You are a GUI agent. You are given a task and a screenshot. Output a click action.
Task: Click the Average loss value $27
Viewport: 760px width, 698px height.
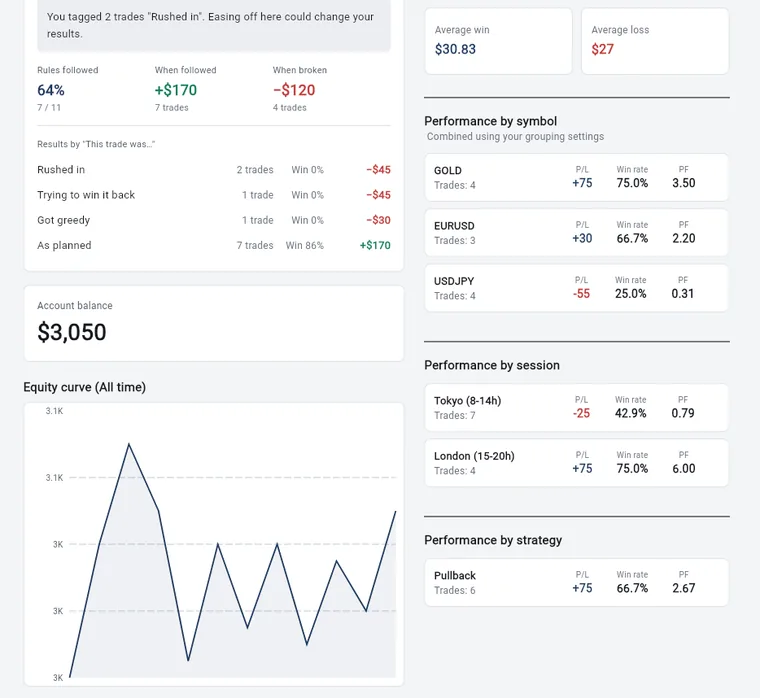602,49
